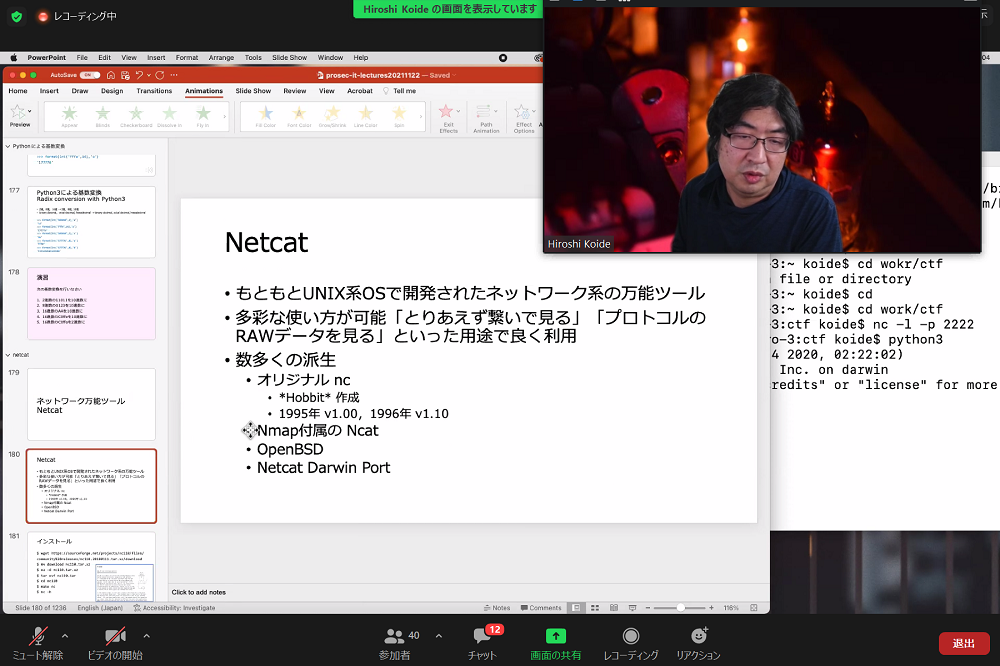Screen dimensions: 1000x666
Task: Leave the meeting with 退出 button
Action: point(964,644)
